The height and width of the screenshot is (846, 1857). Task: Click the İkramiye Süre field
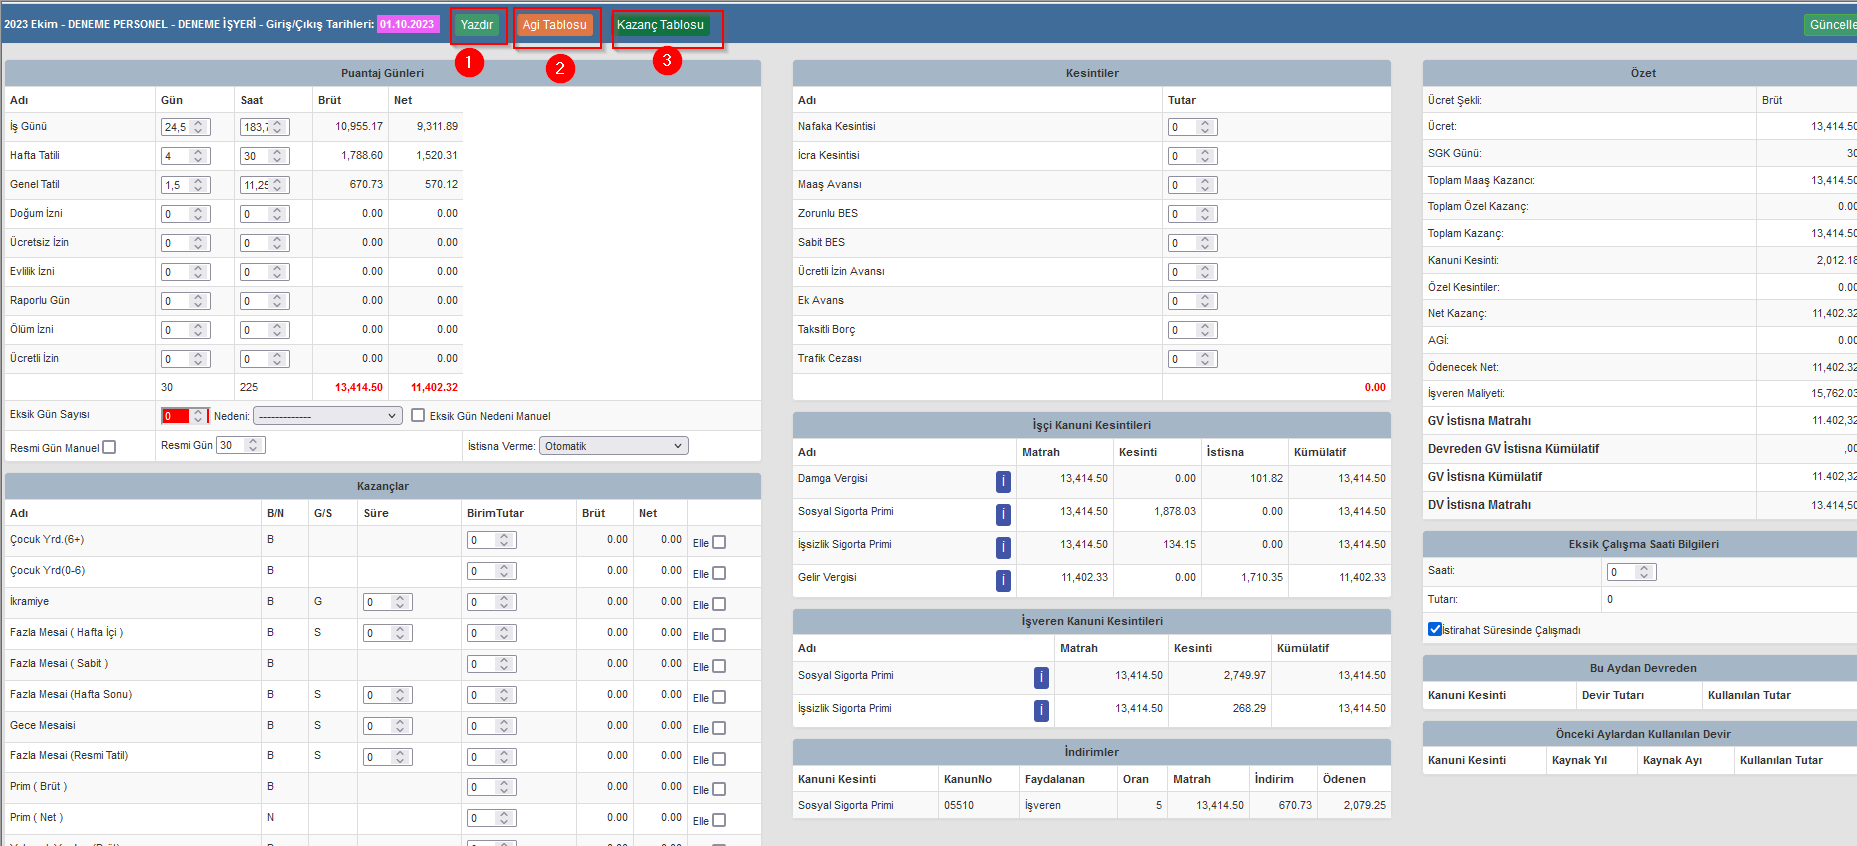click(388, 602)
